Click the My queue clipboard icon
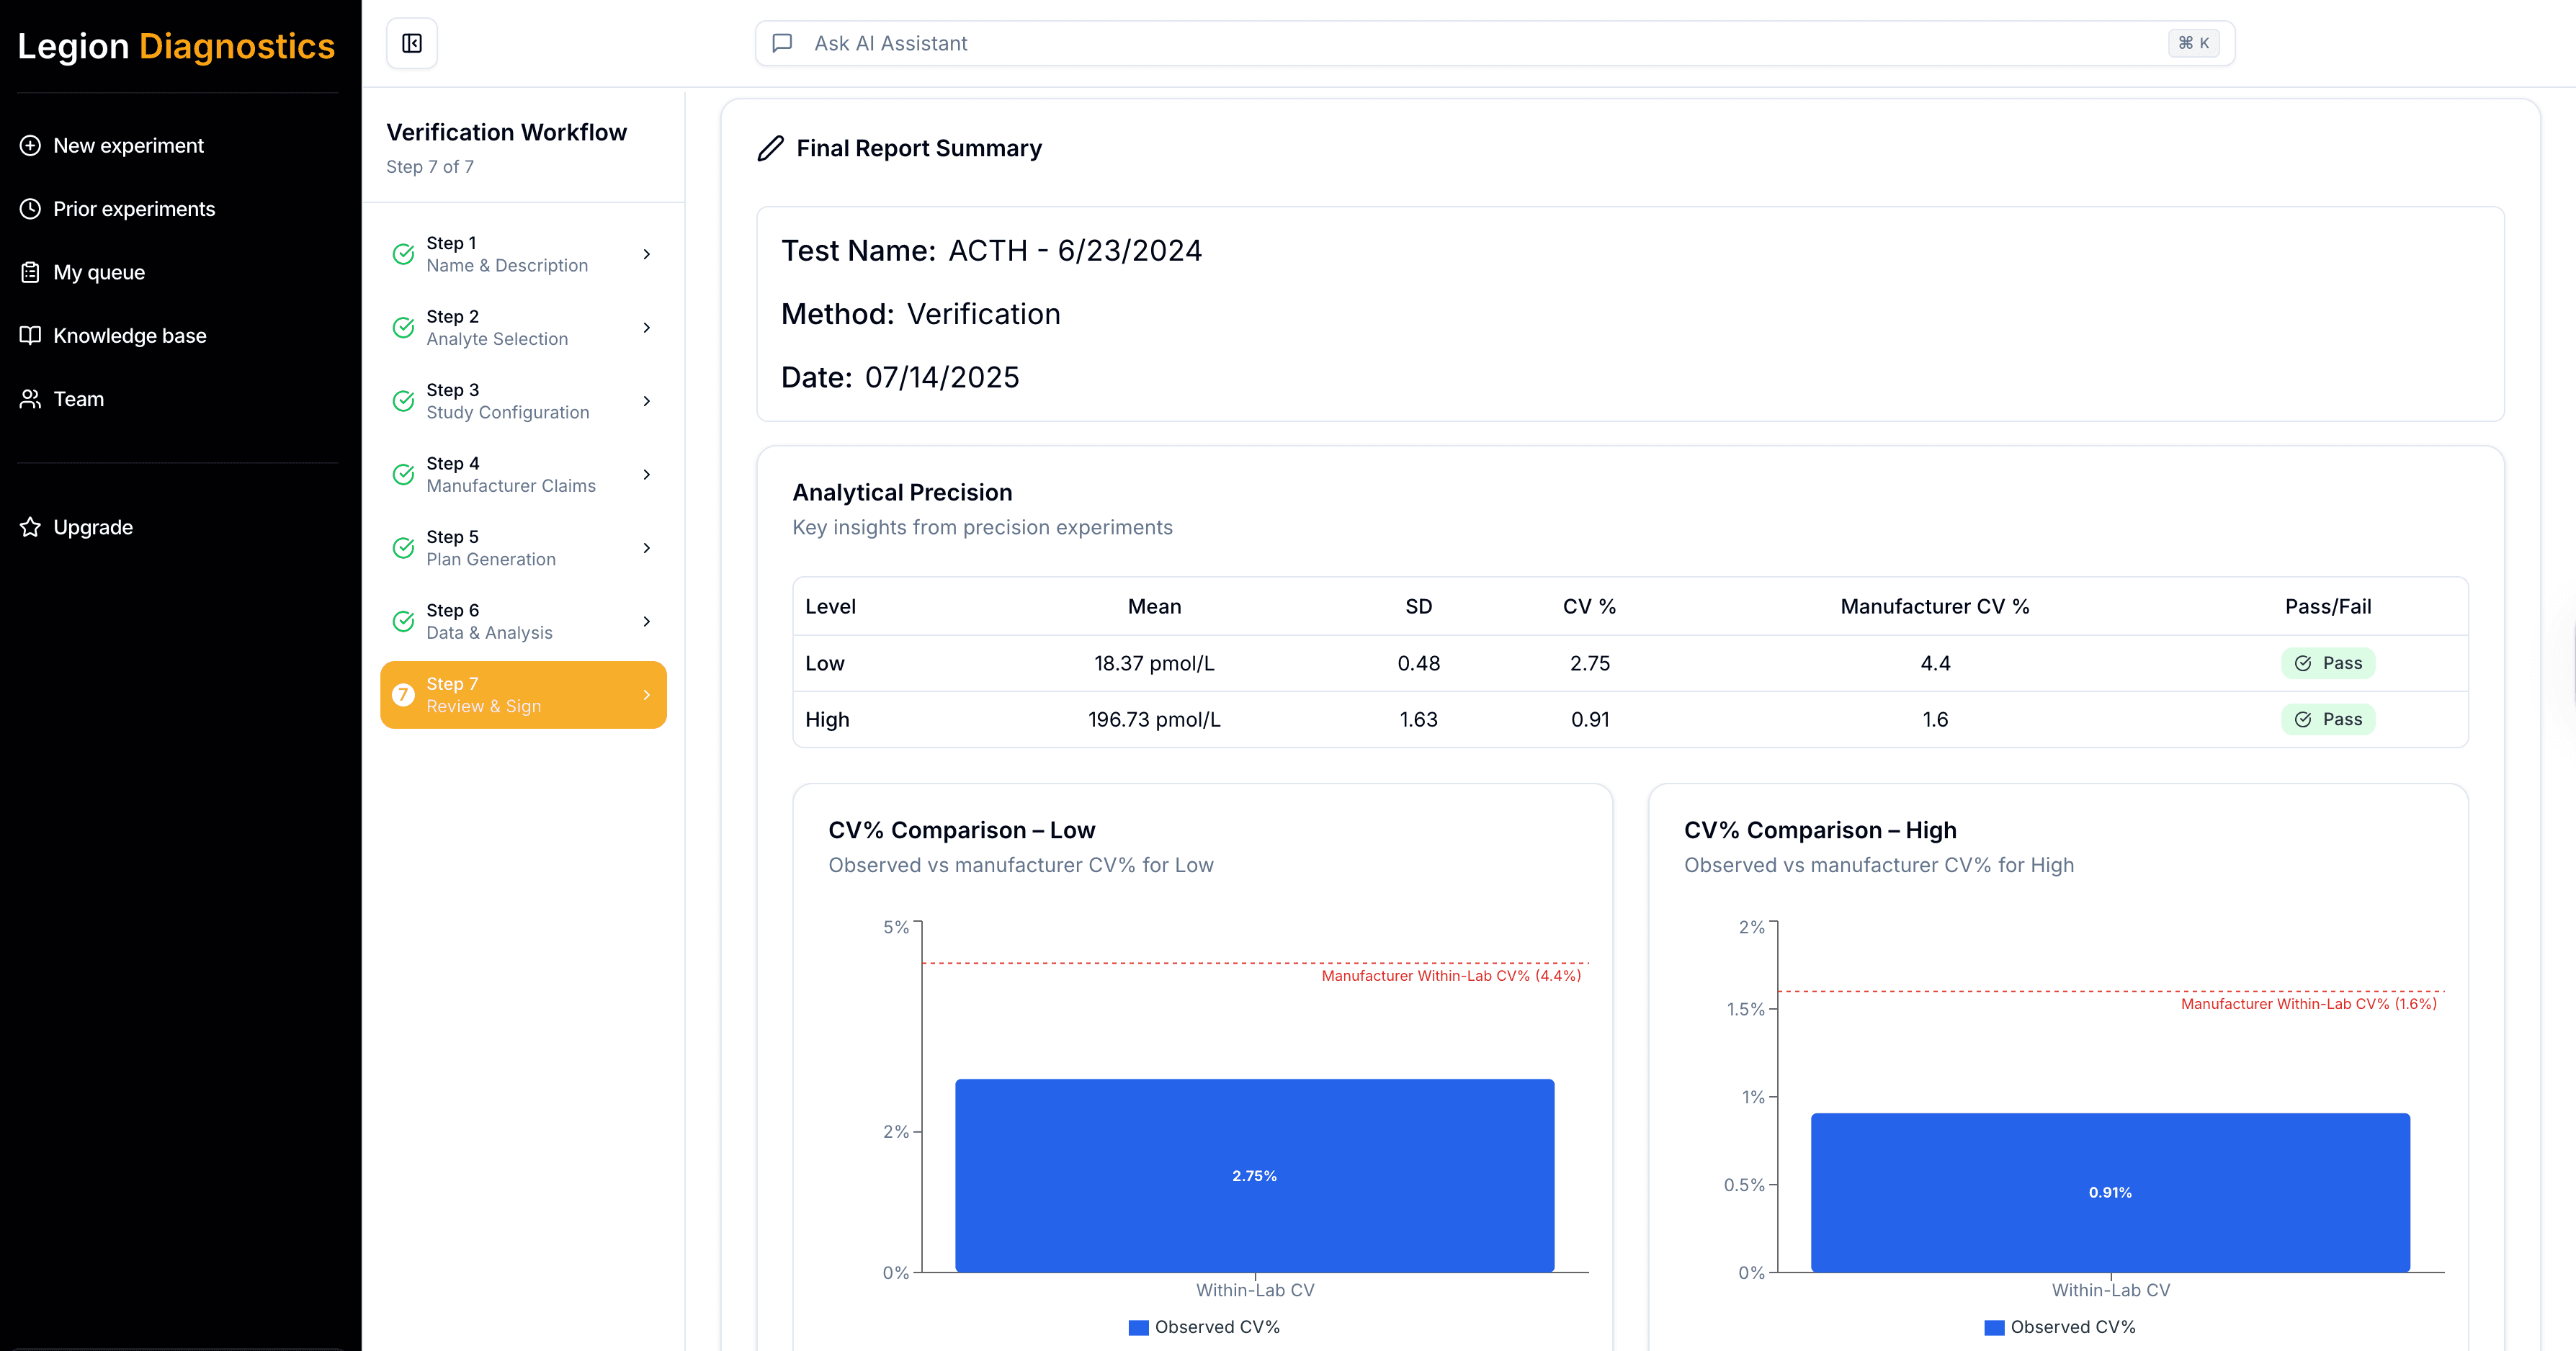2576x1351 pixels. pos(30,272)
